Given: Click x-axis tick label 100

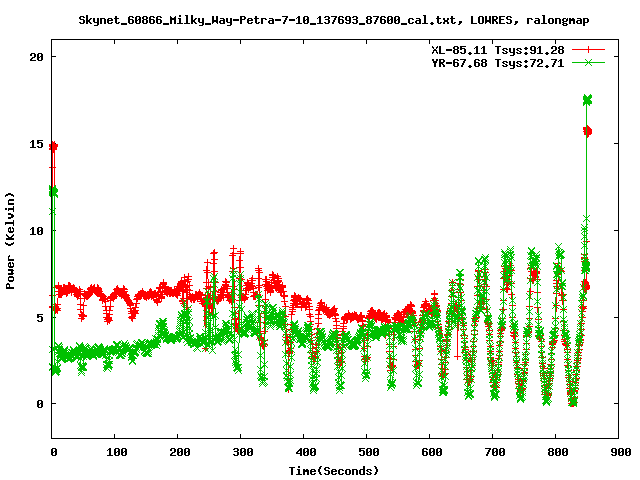Looking at the screenshot, I should (117, 452).
